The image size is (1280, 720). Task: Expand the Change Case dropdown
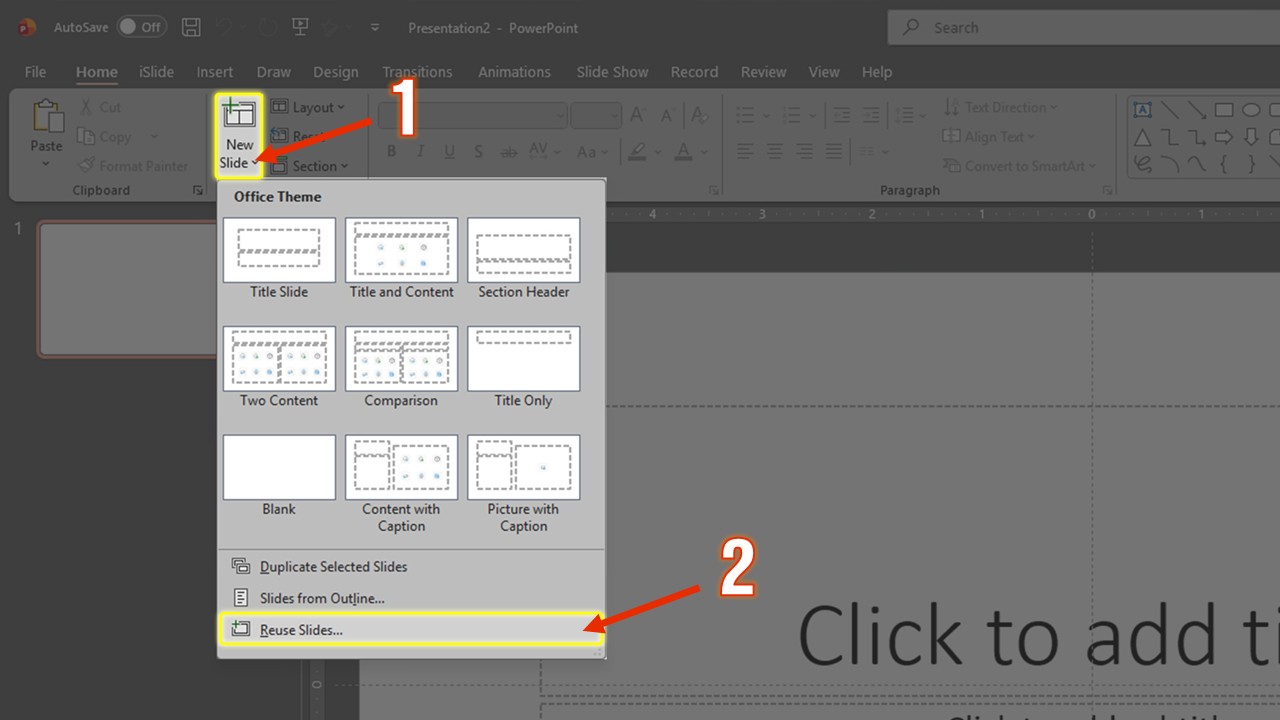click(x=592, y=151)
